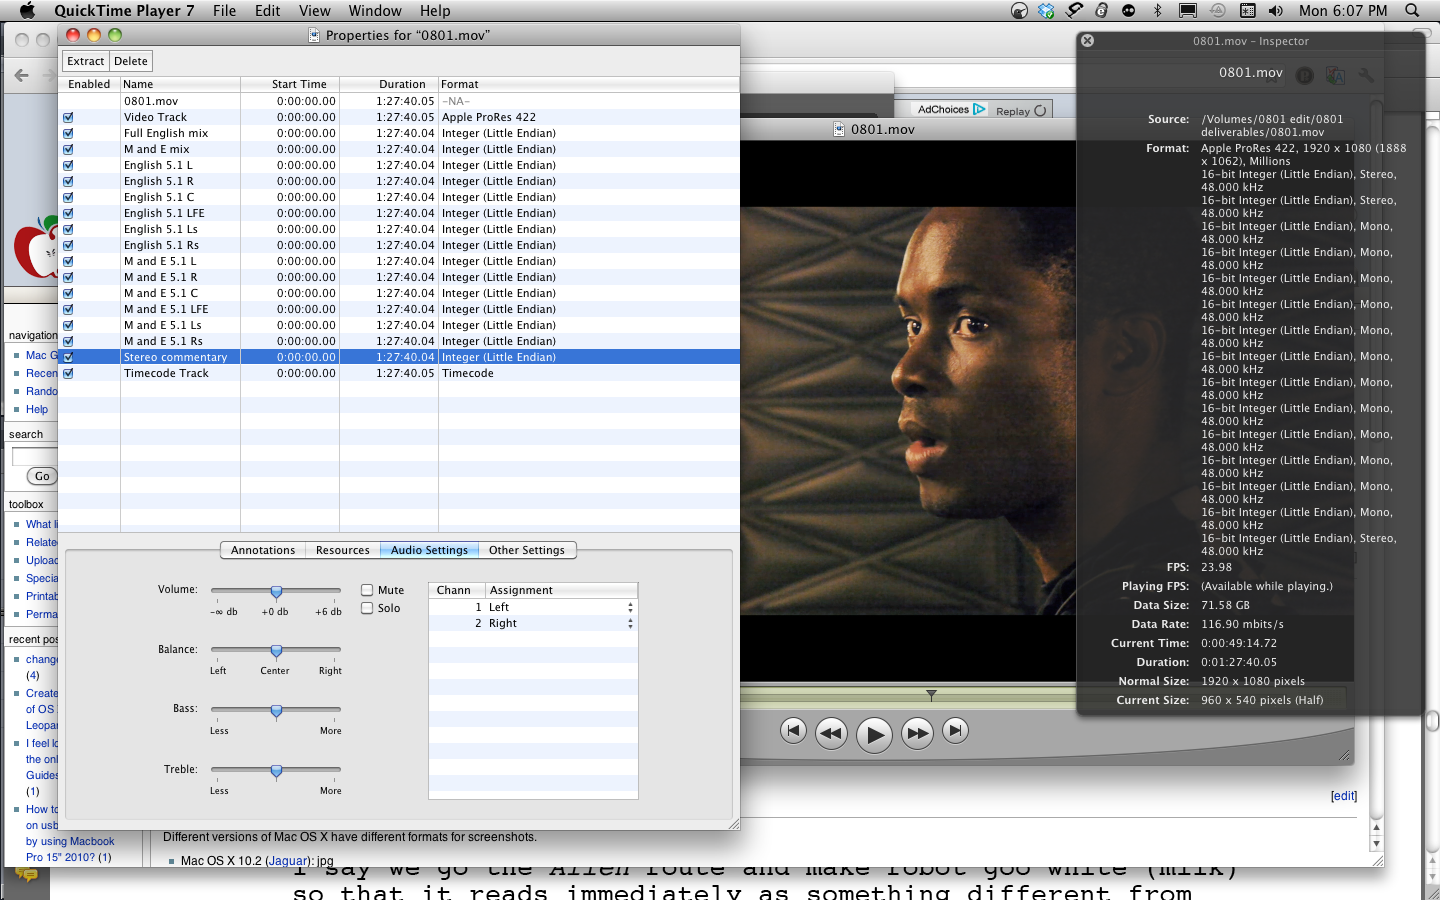Open the channel 2 Right assignment selector
The height and width of the screenshot is (900, 1440).
tap(629, 623)
